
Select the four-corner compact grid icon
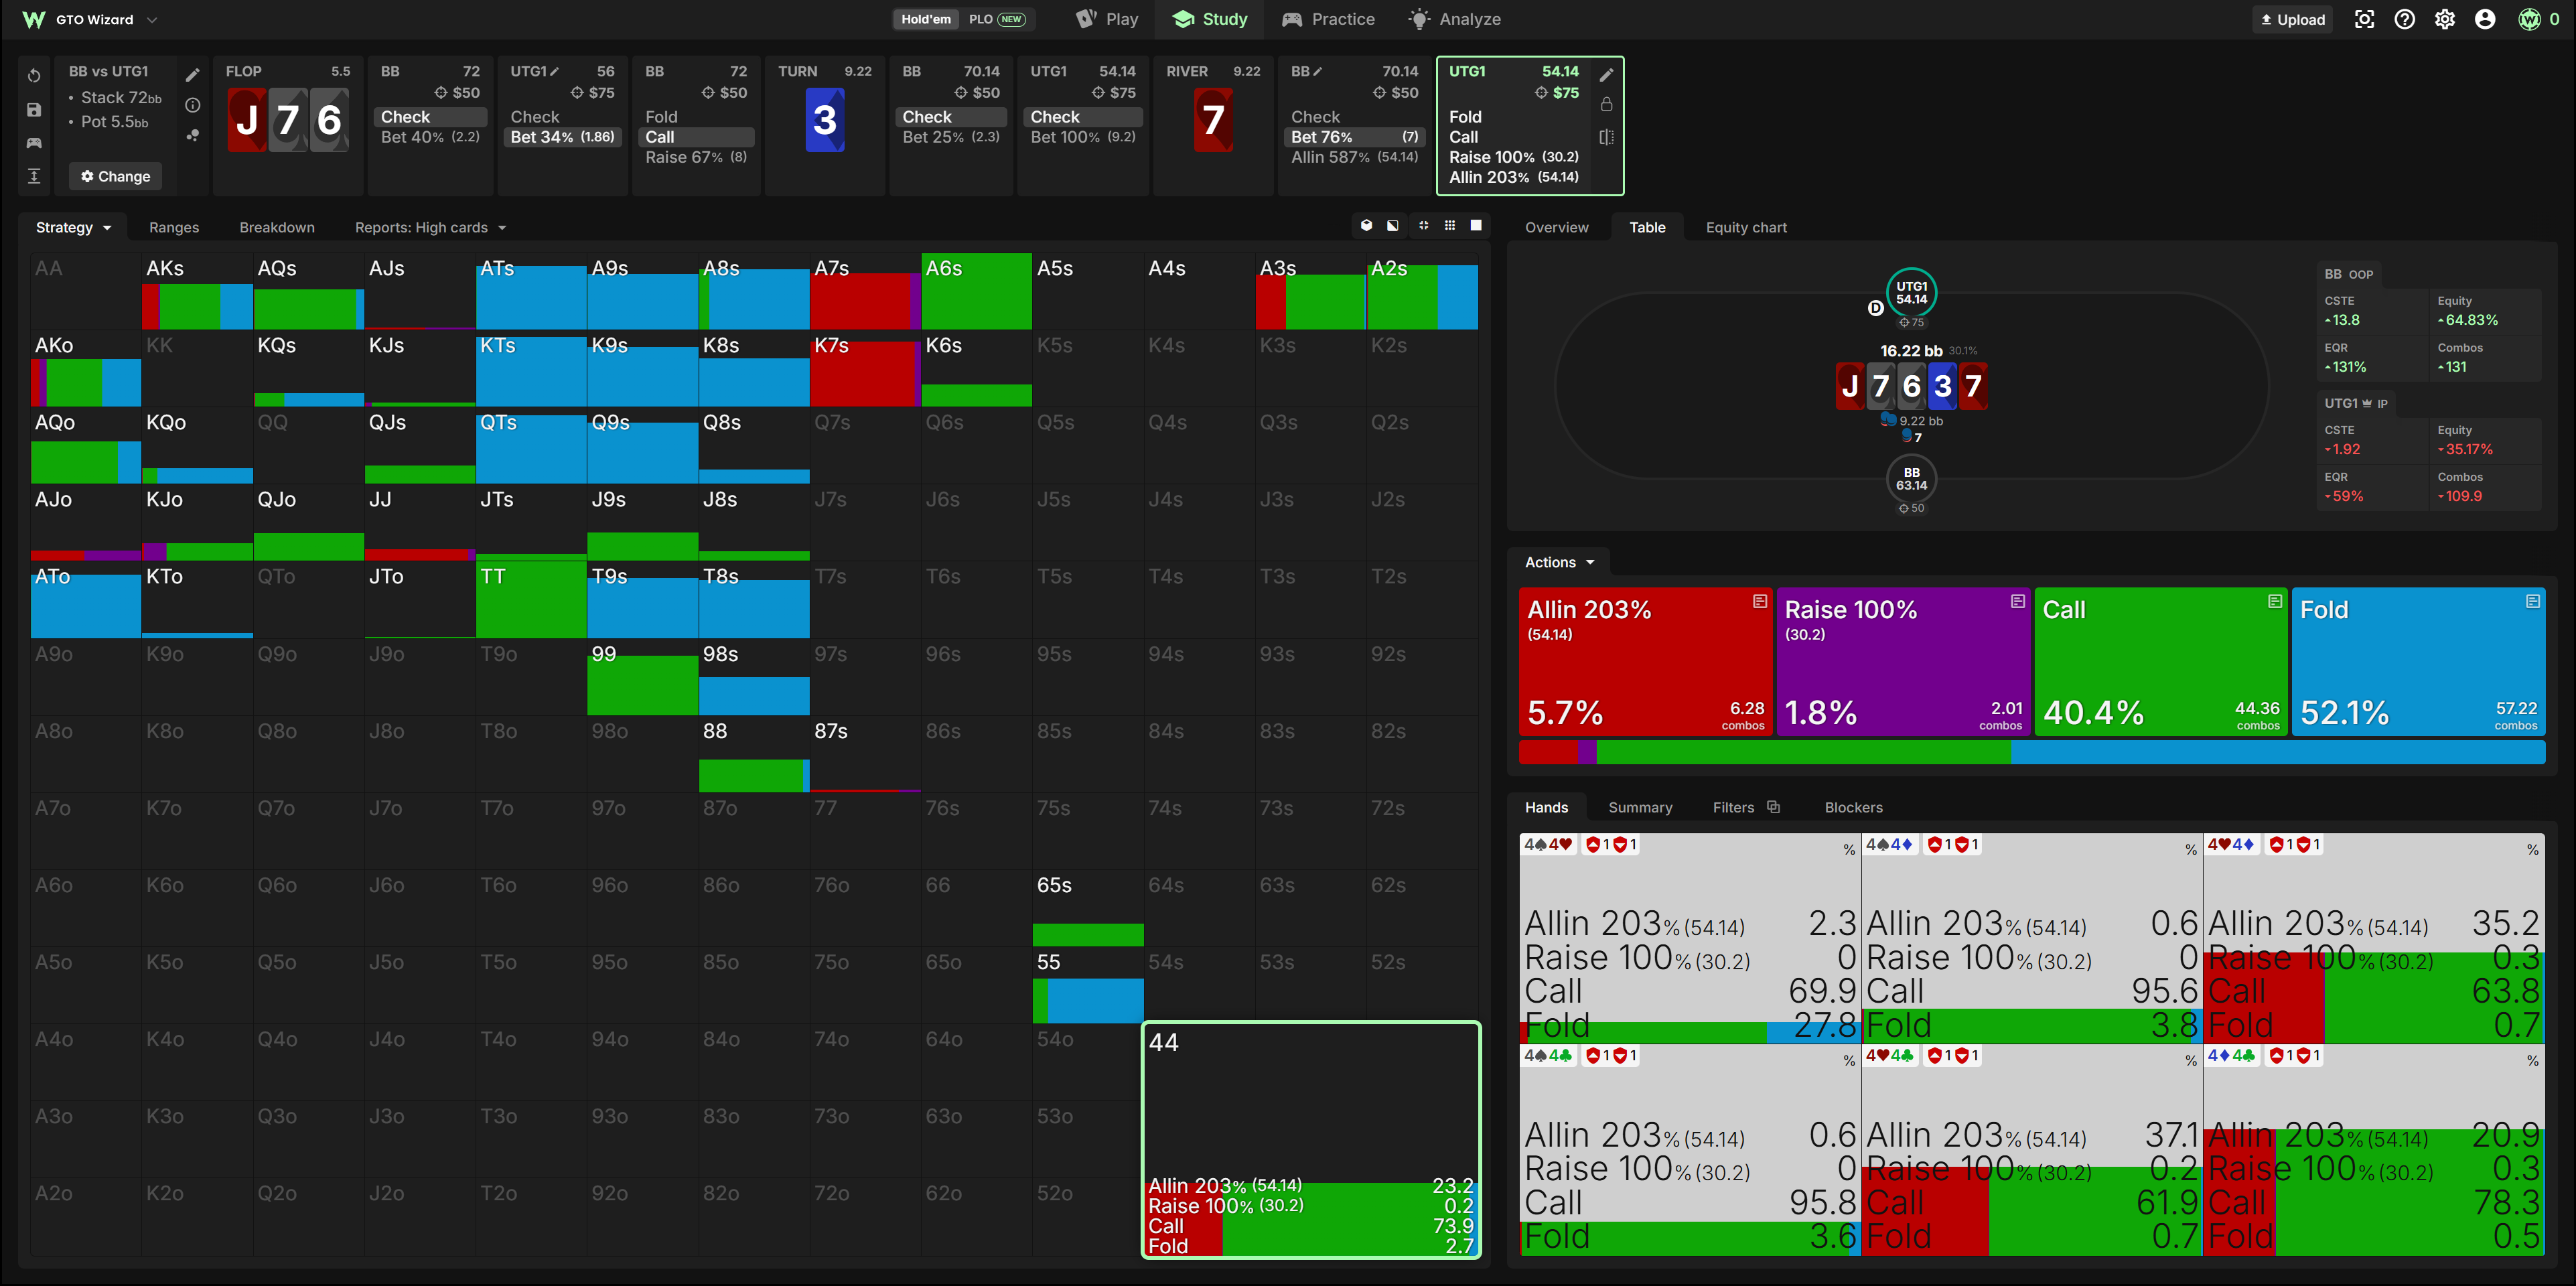[x=1423, y=226]
